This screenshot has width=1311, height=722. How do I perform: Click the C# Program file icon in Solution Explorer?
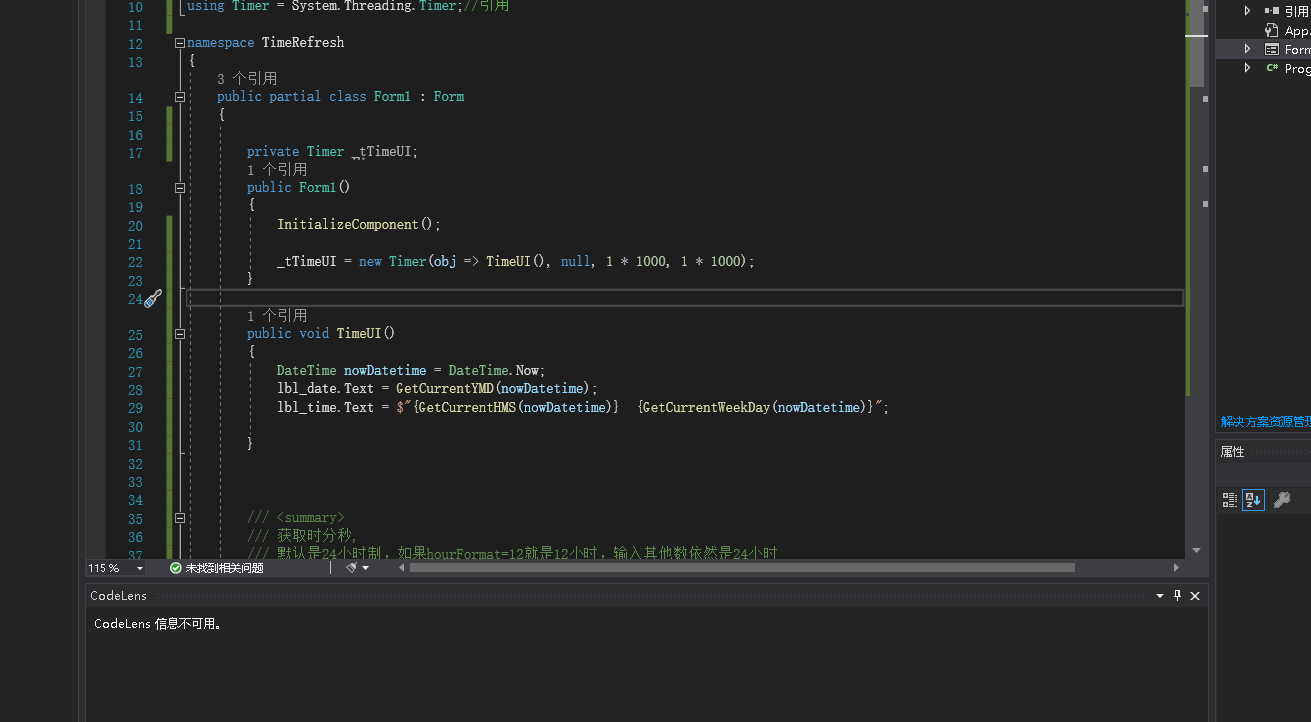[1272, 68]
